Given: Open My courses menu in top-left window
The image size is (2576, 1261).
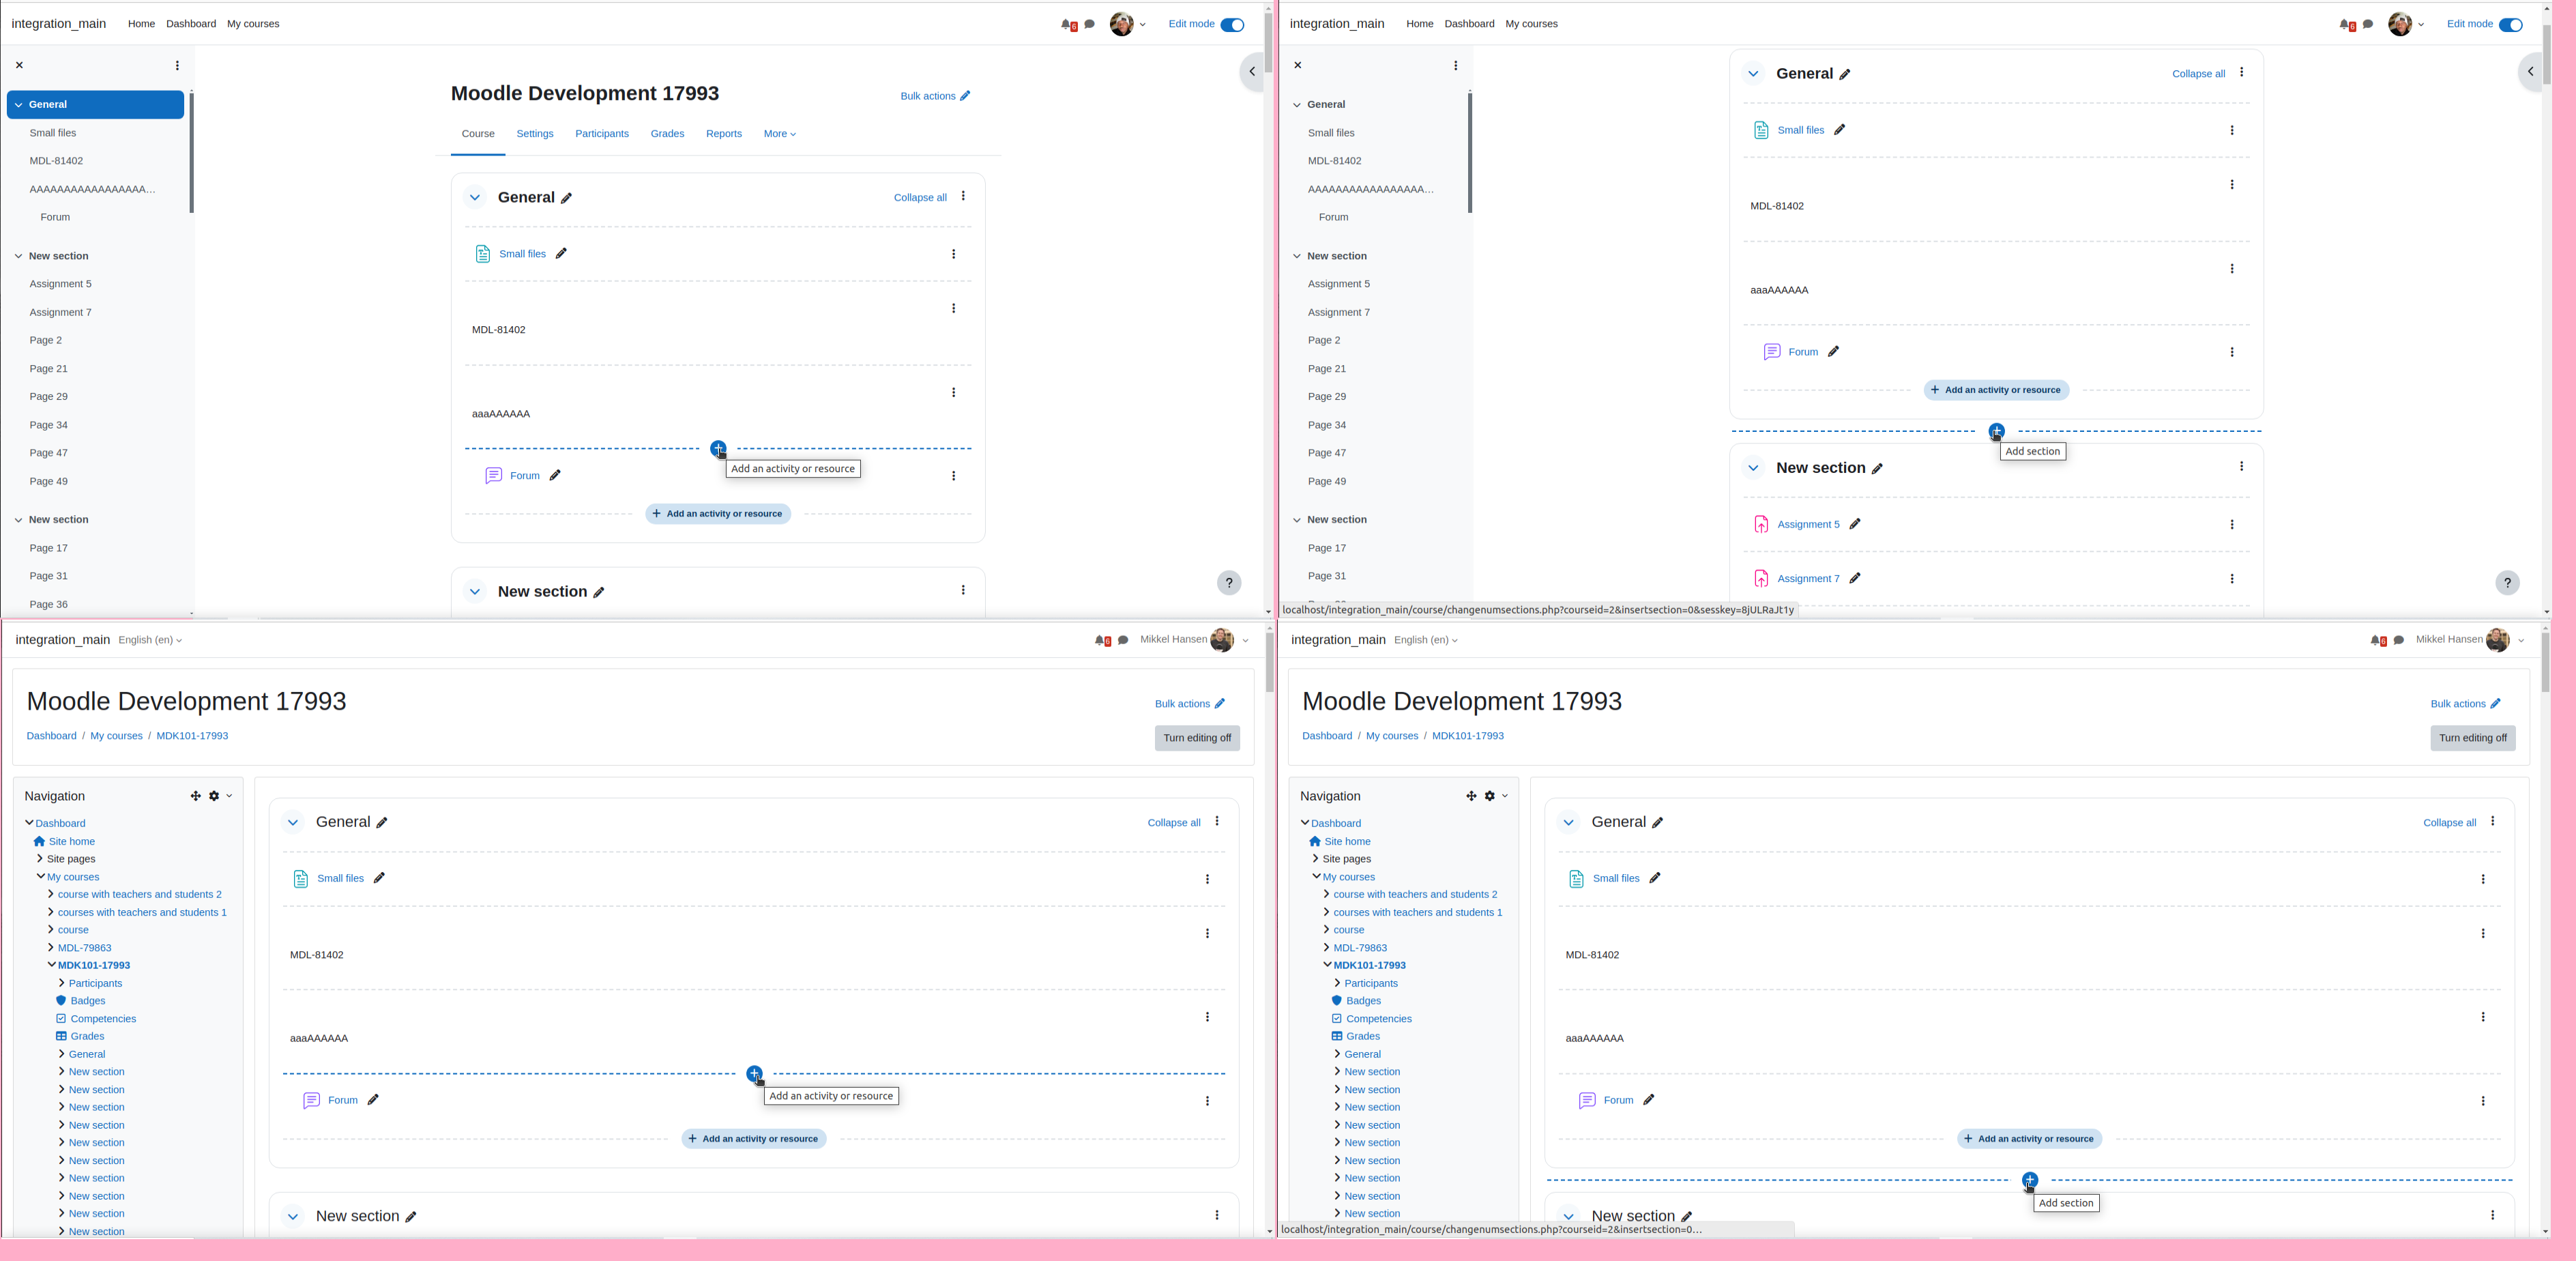Looking at the screenshot, I should click(x=253, y=24).
